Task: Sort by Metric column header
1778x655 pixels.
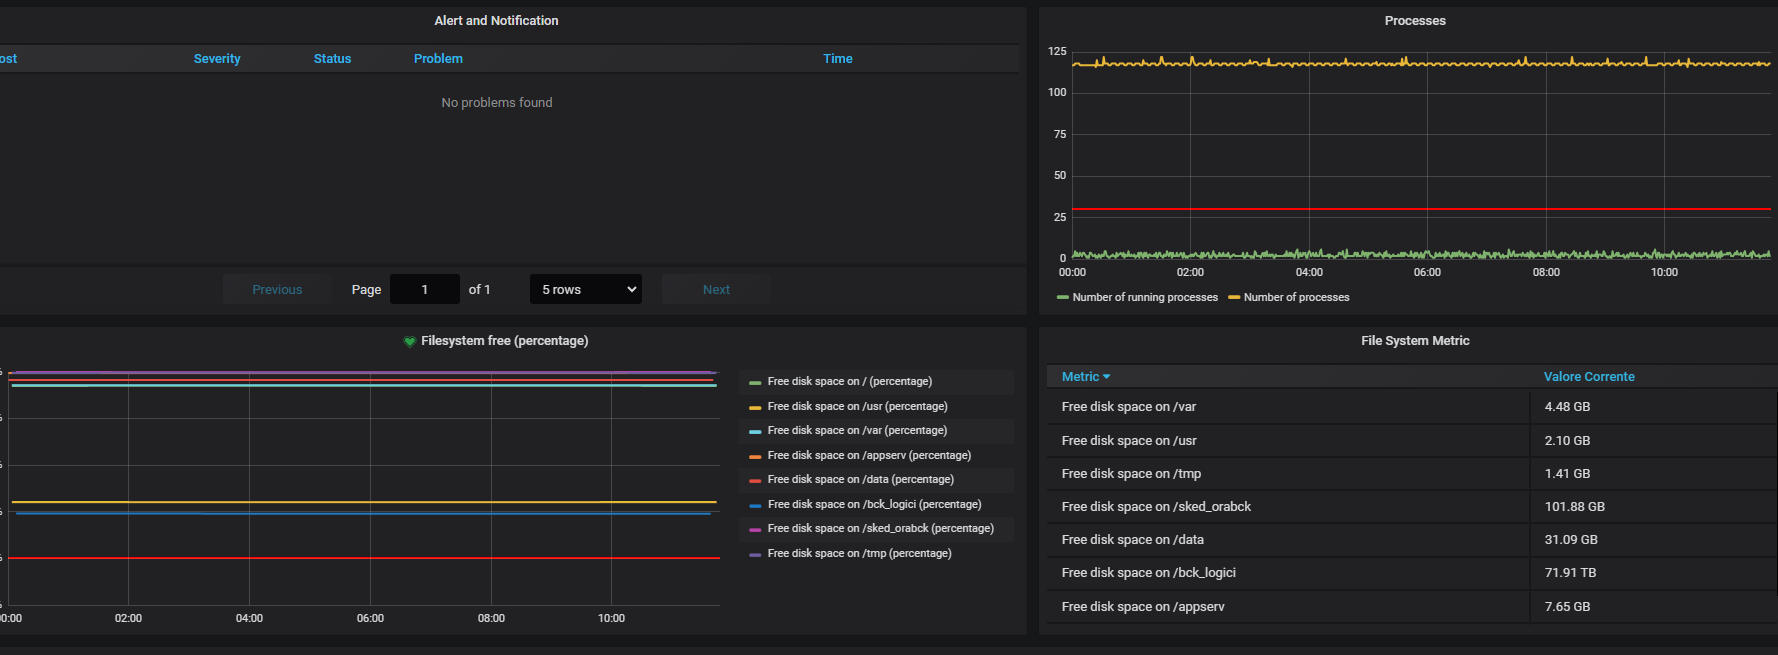Action: click(x=1080, y=377)
